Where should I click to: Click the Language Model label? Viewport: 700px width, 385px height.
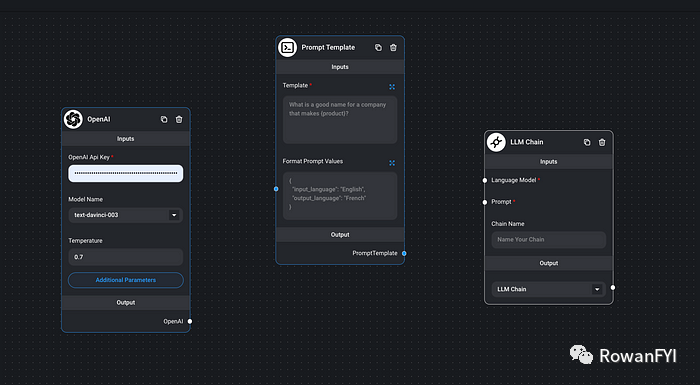coord(514,180)
